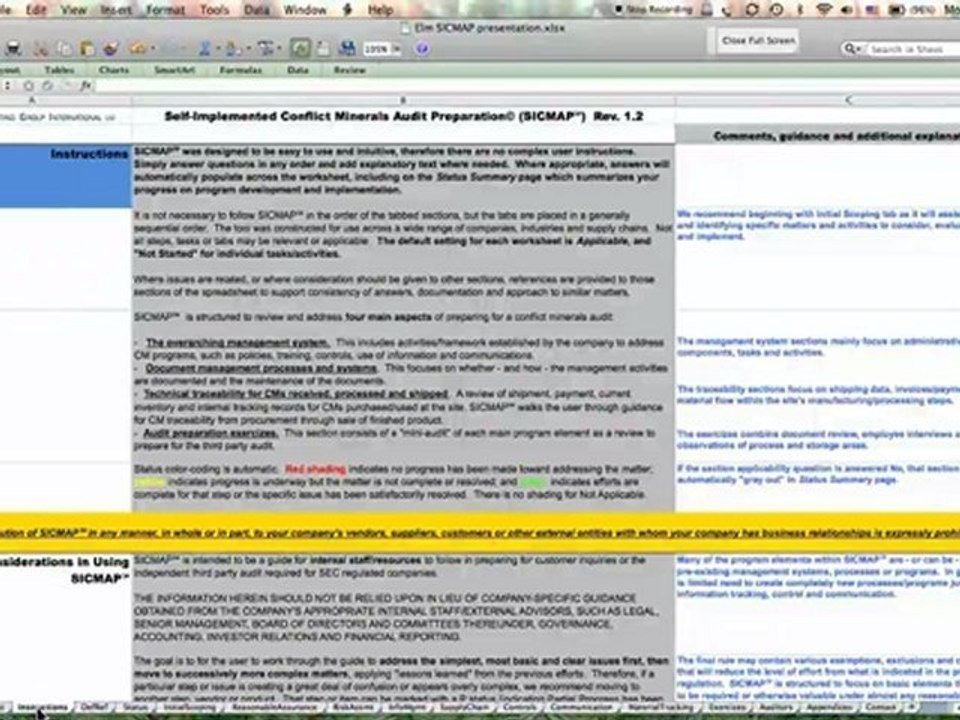Click the Close Full Screen button

(x=758, y=40)
